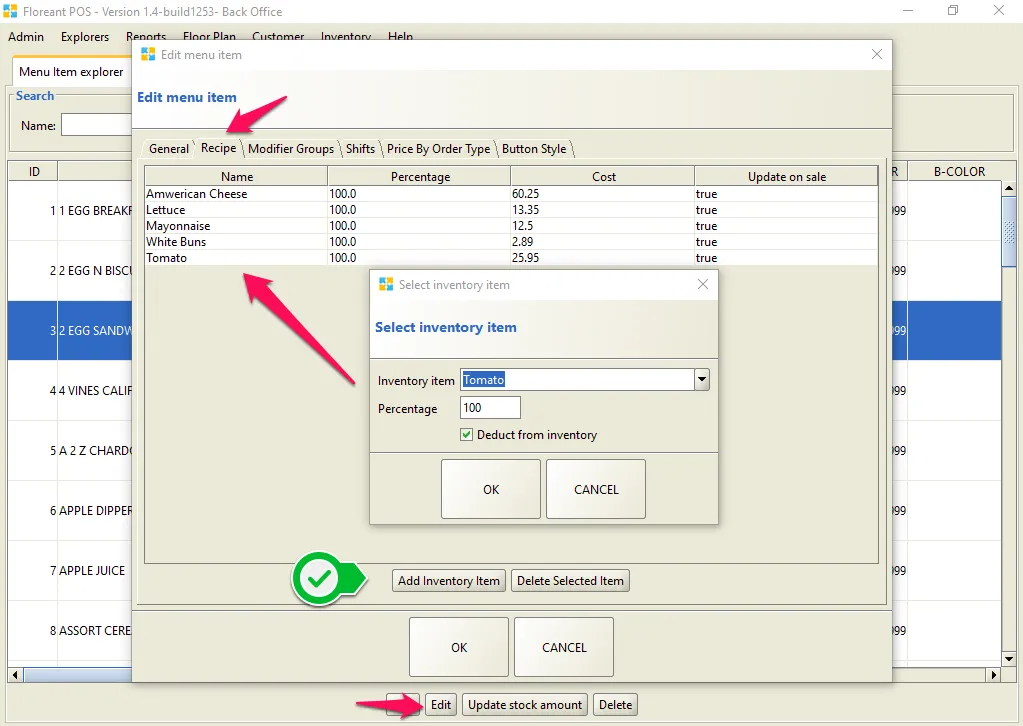Screen dimensions: 1023x726
Task: Click the horizontal scrollbar right arrow
Action: point(994,674)
